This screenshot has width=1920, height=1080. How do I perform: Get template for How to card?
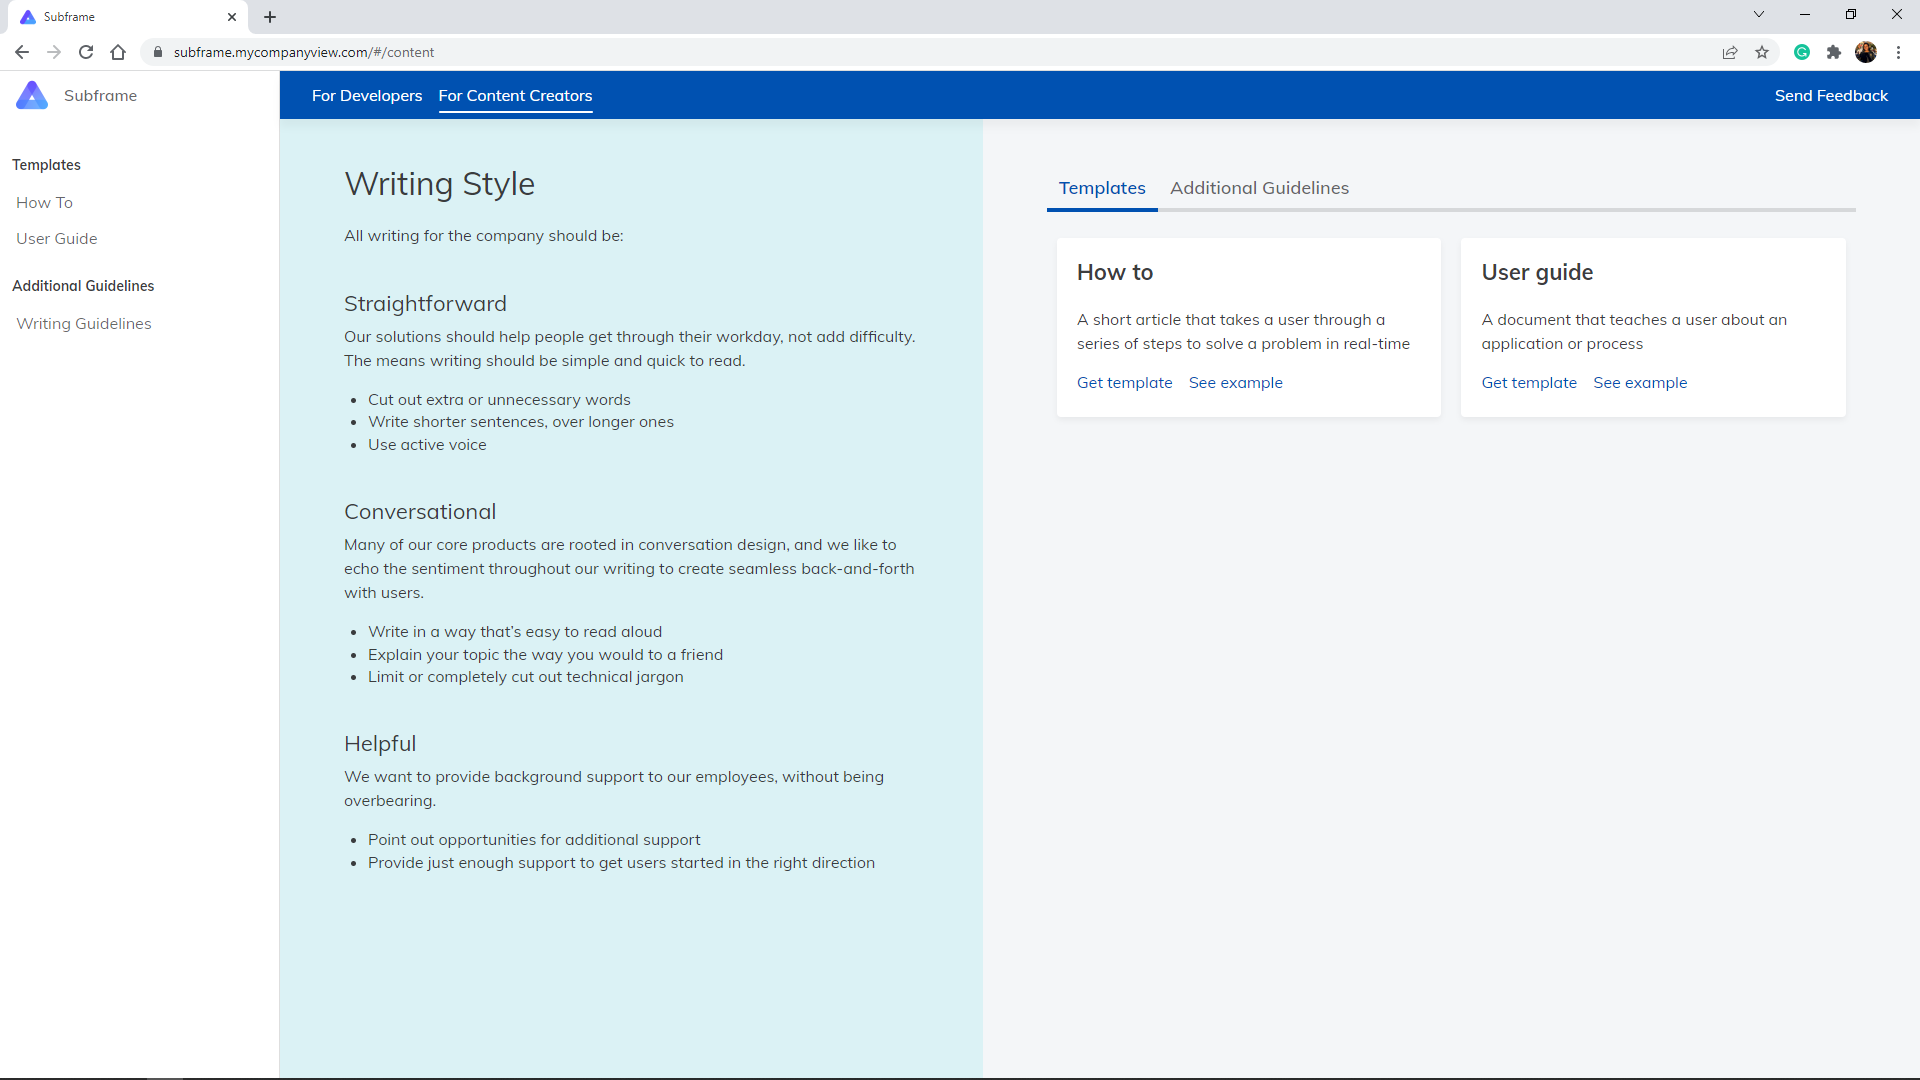click(1124, 383)
